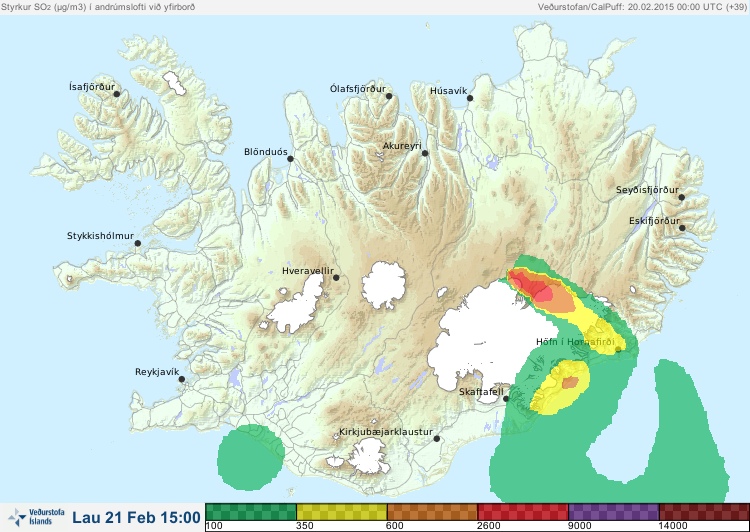Click the orange 600 legend swatch

(x=432, y=512)
